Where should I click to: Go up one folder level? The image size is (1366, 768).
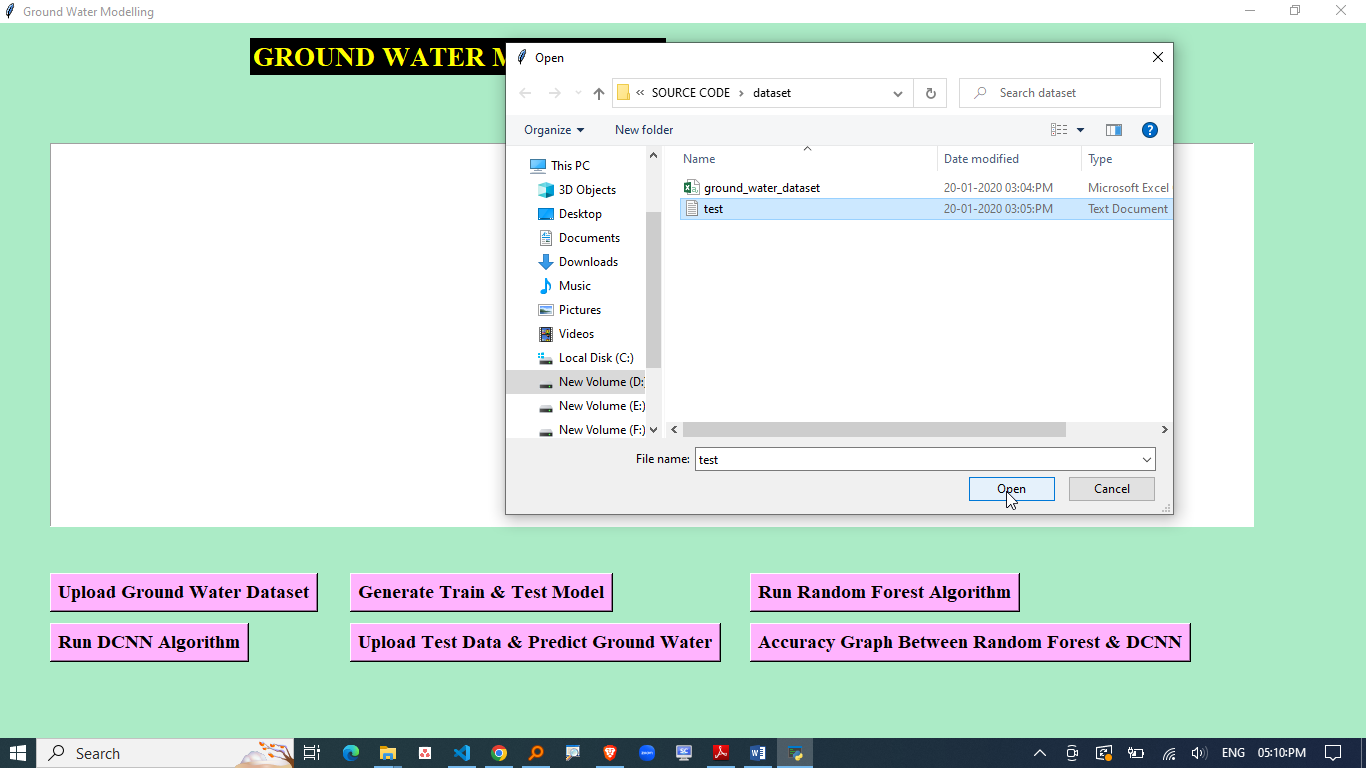(x=598, y=93)
